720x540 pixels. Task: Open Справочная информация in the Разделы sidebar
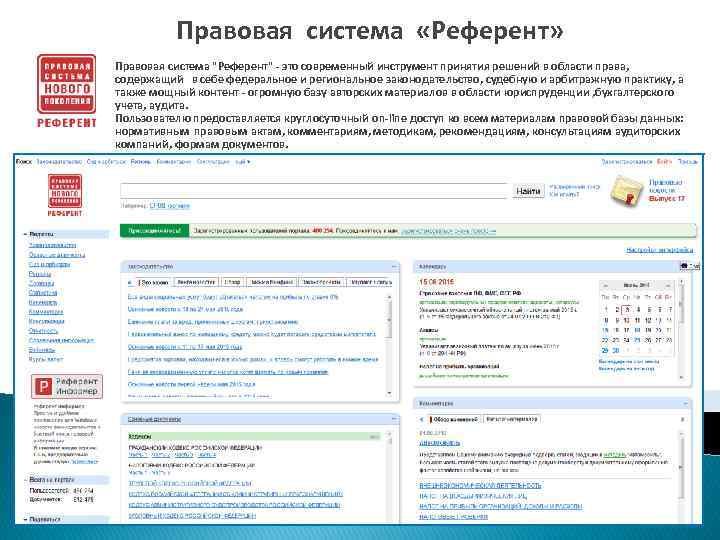point(61,340)
